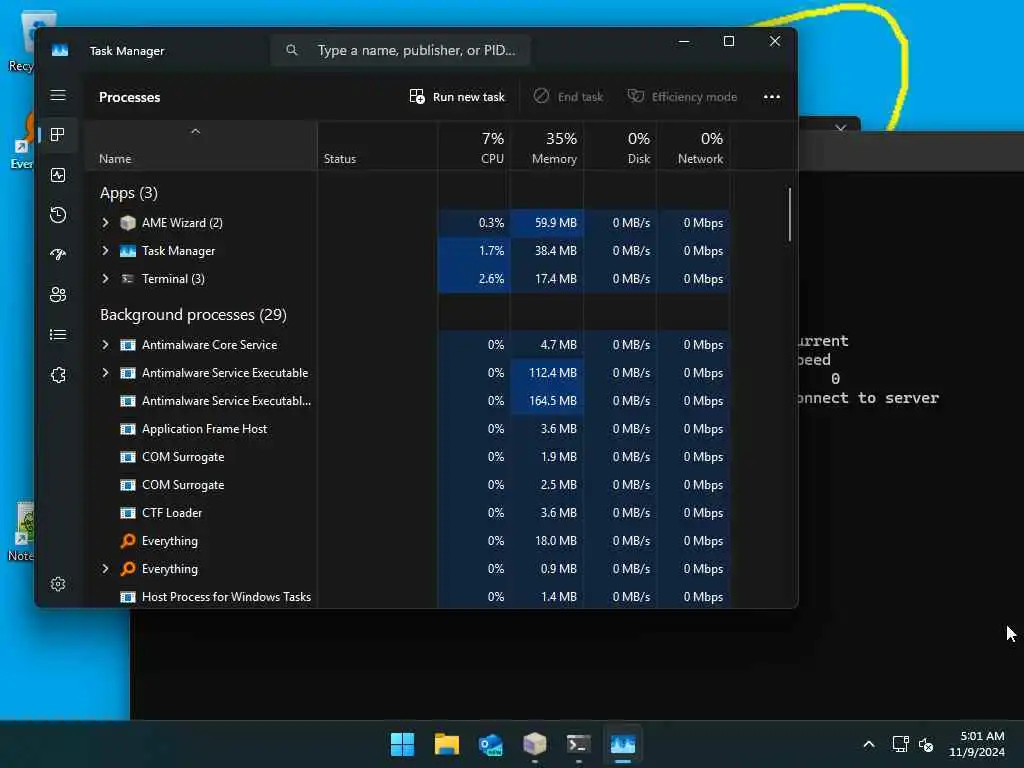Toggle Name column sort arrow

pos(195,131)
